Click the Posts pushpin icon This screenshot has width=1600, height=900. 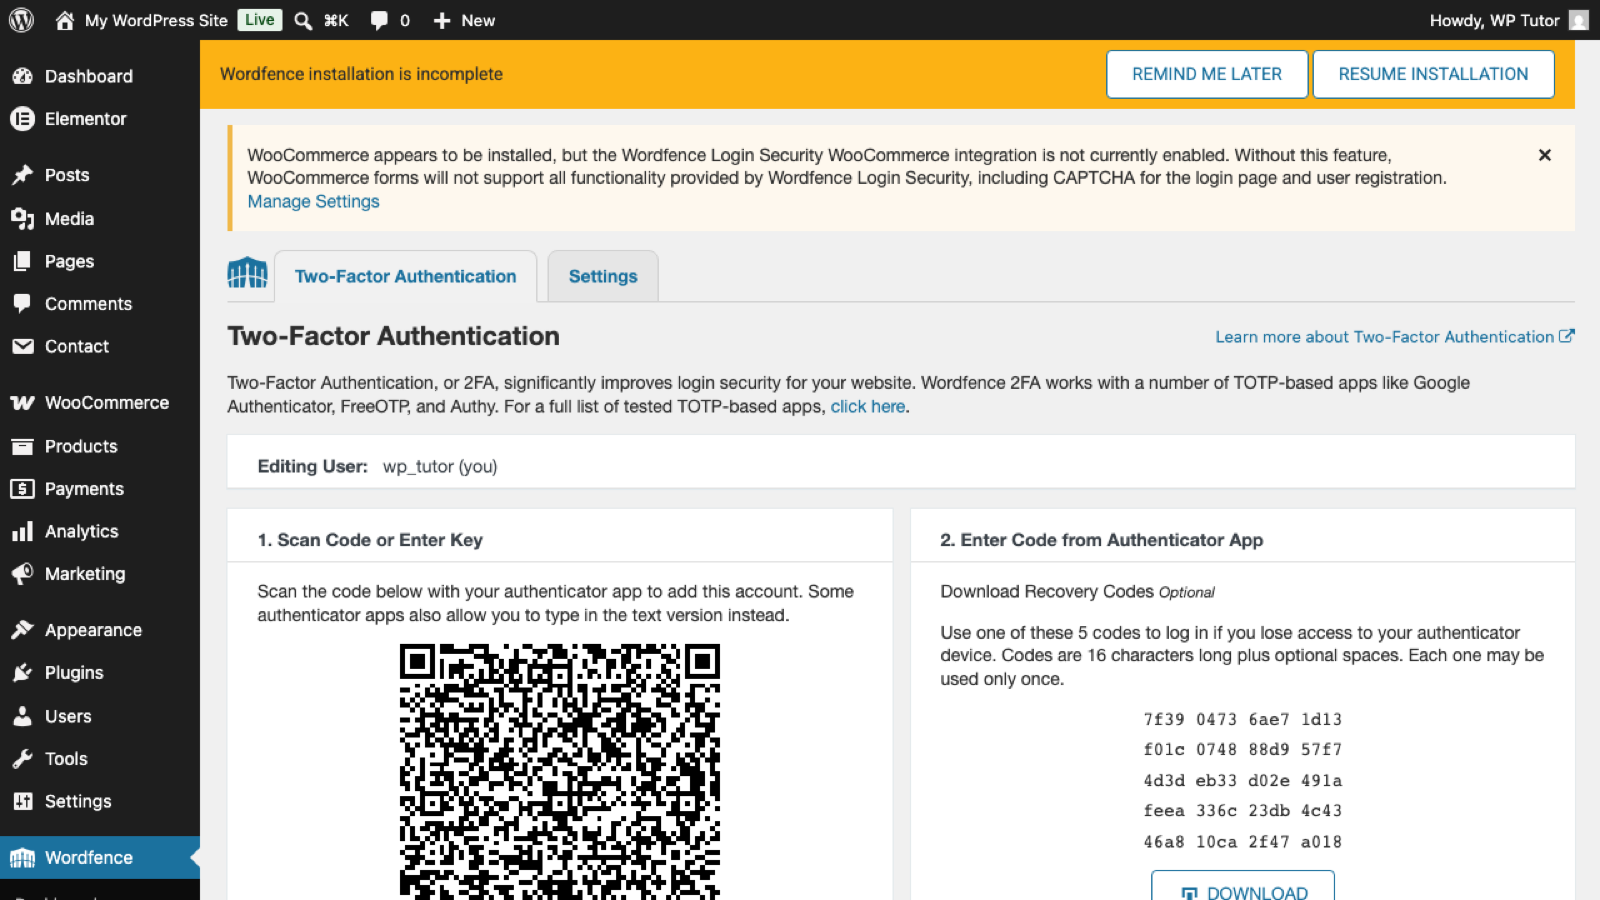point(22,175)
